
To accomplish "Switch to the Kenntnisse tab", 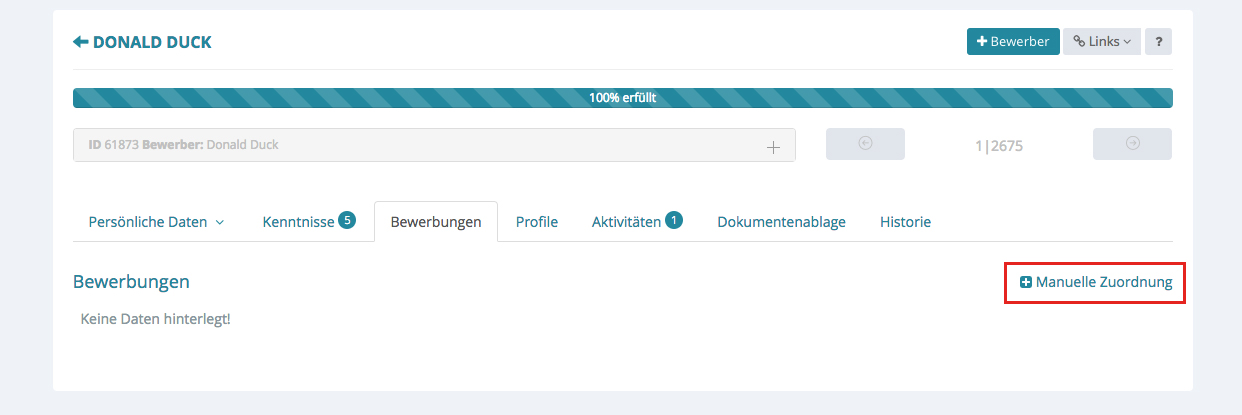I will (x=298, y=222).
